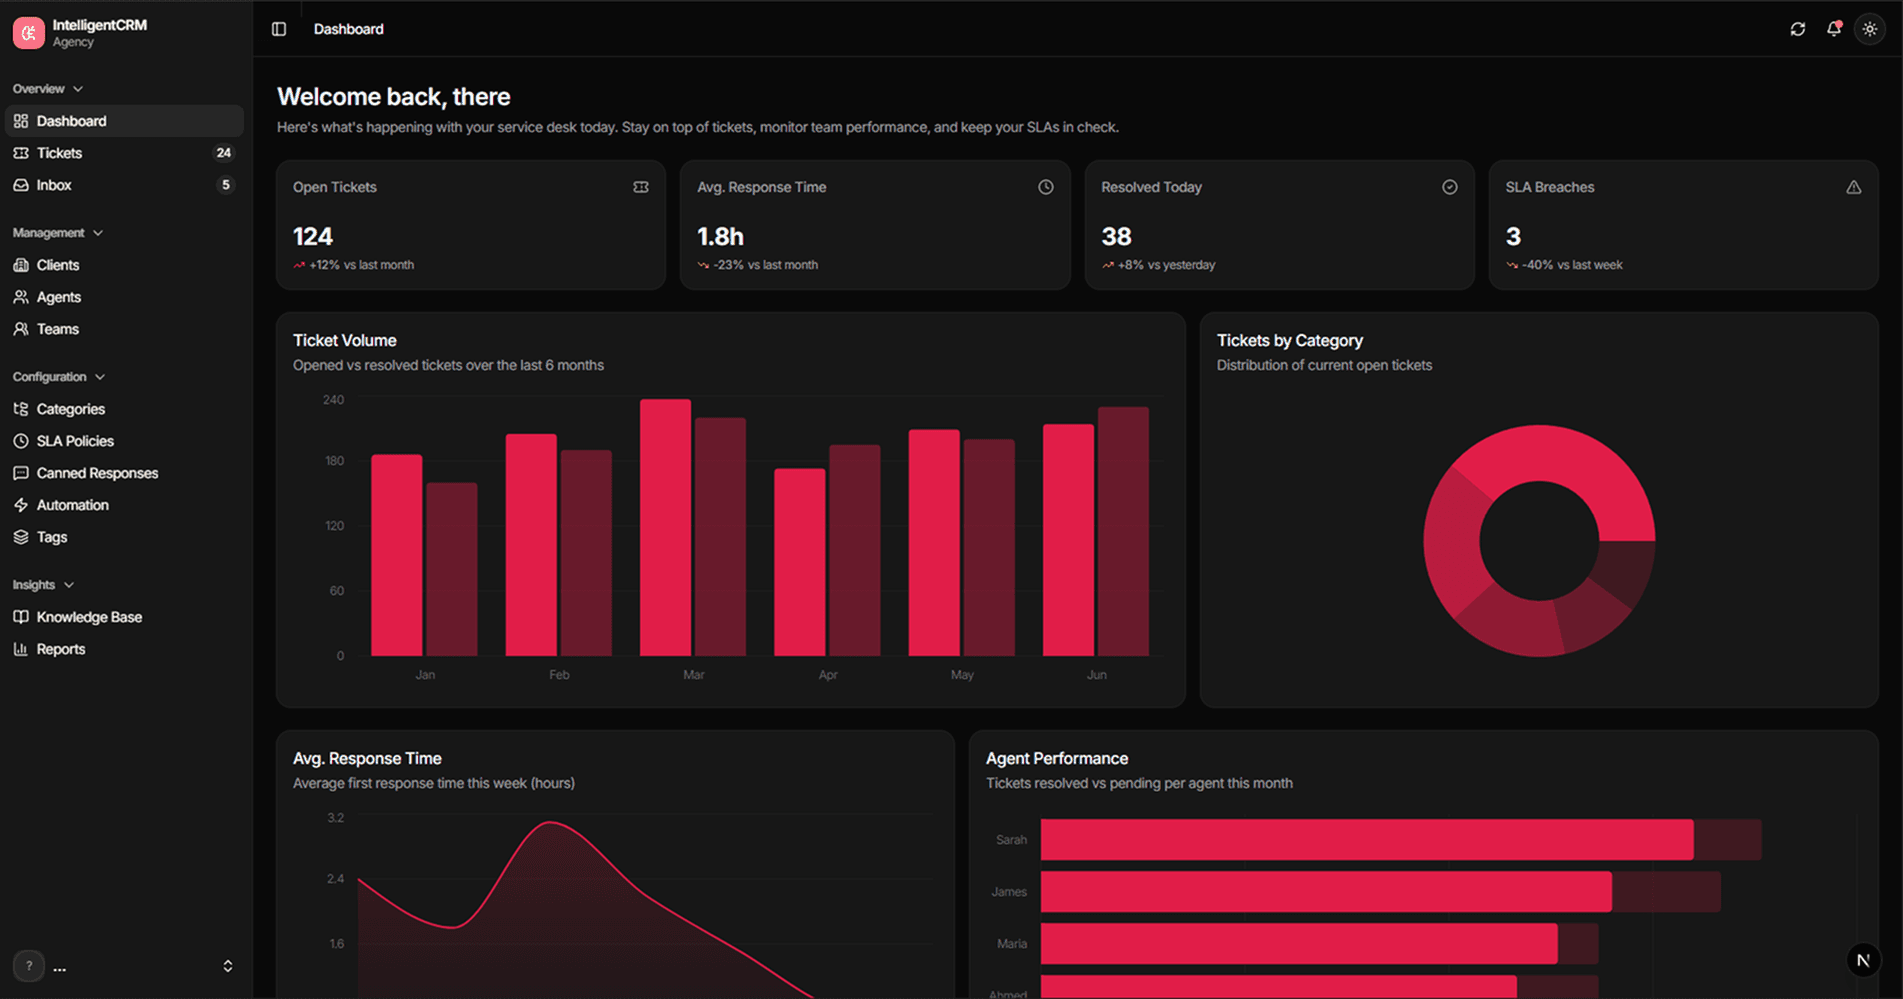
Task: Click the refresh icon in header
Action: tap(1798, 29)
